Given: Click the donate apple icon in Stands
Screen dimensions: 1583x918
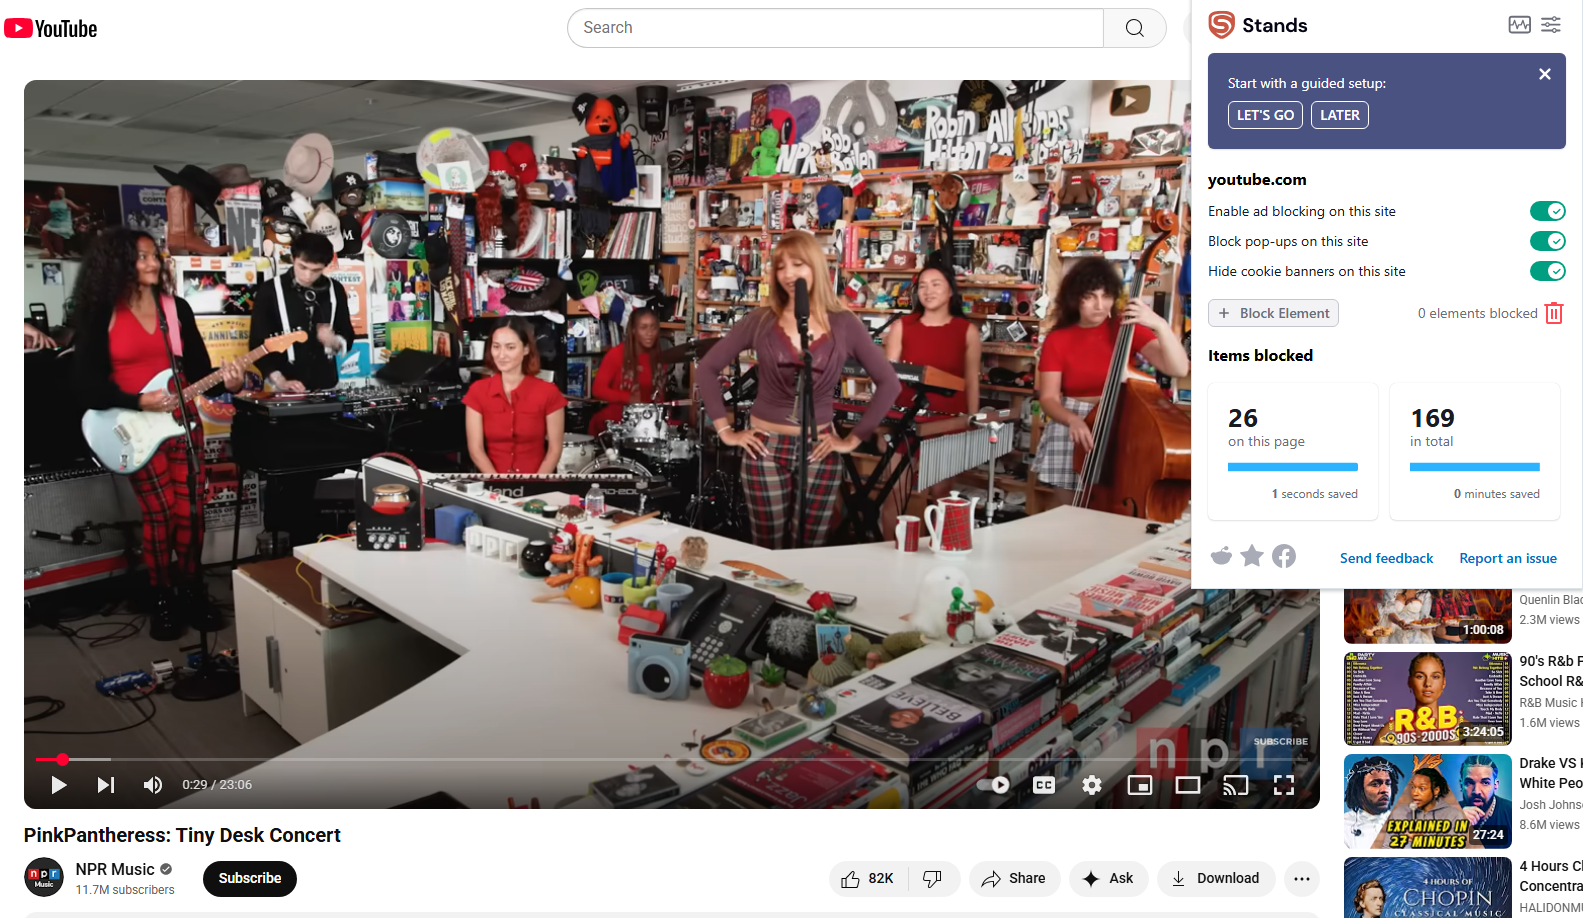Looking at the screenshot, I should coord(1221,556).
